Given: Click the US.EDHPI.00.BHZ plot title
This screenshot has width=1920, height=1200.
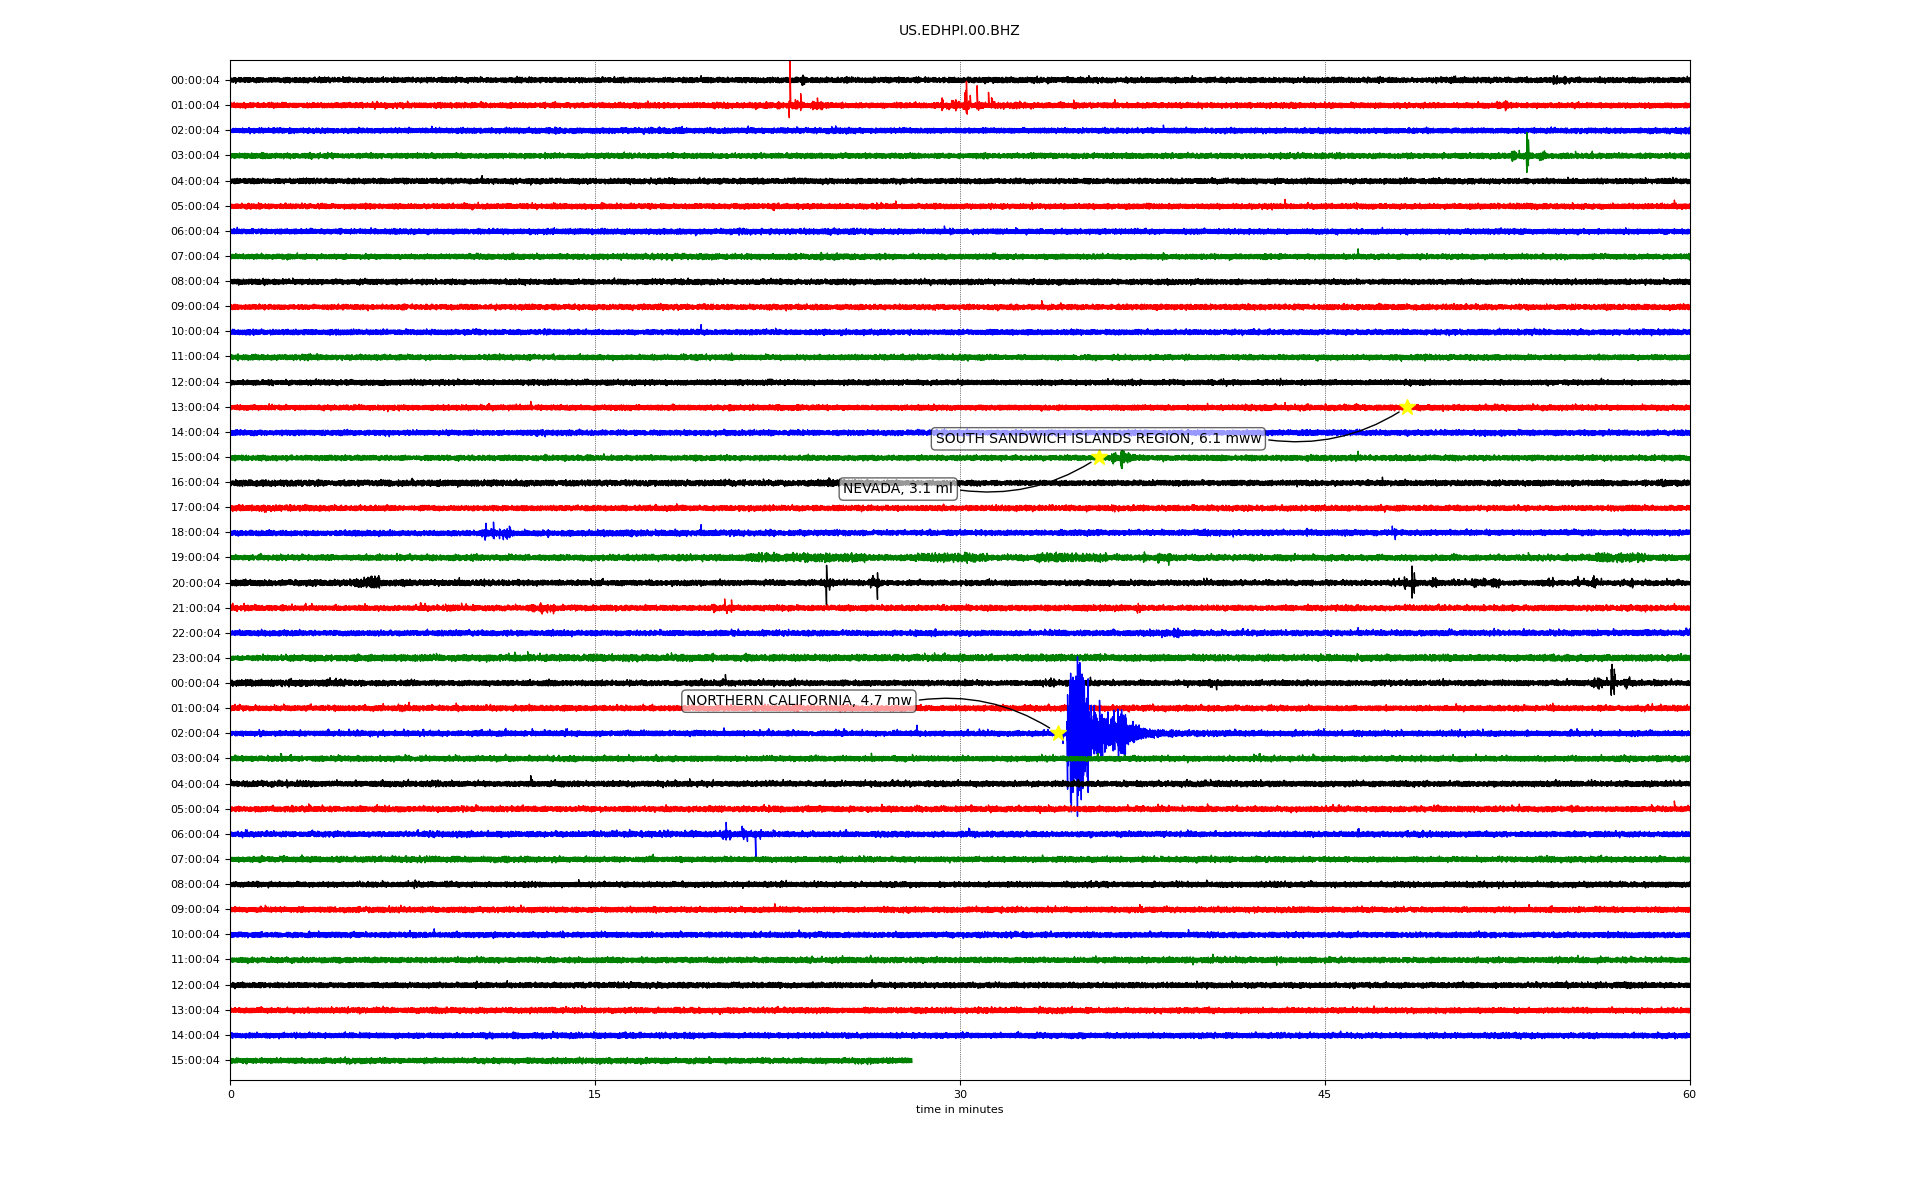Looking at the screenshot, I should (x=959, y=31).
